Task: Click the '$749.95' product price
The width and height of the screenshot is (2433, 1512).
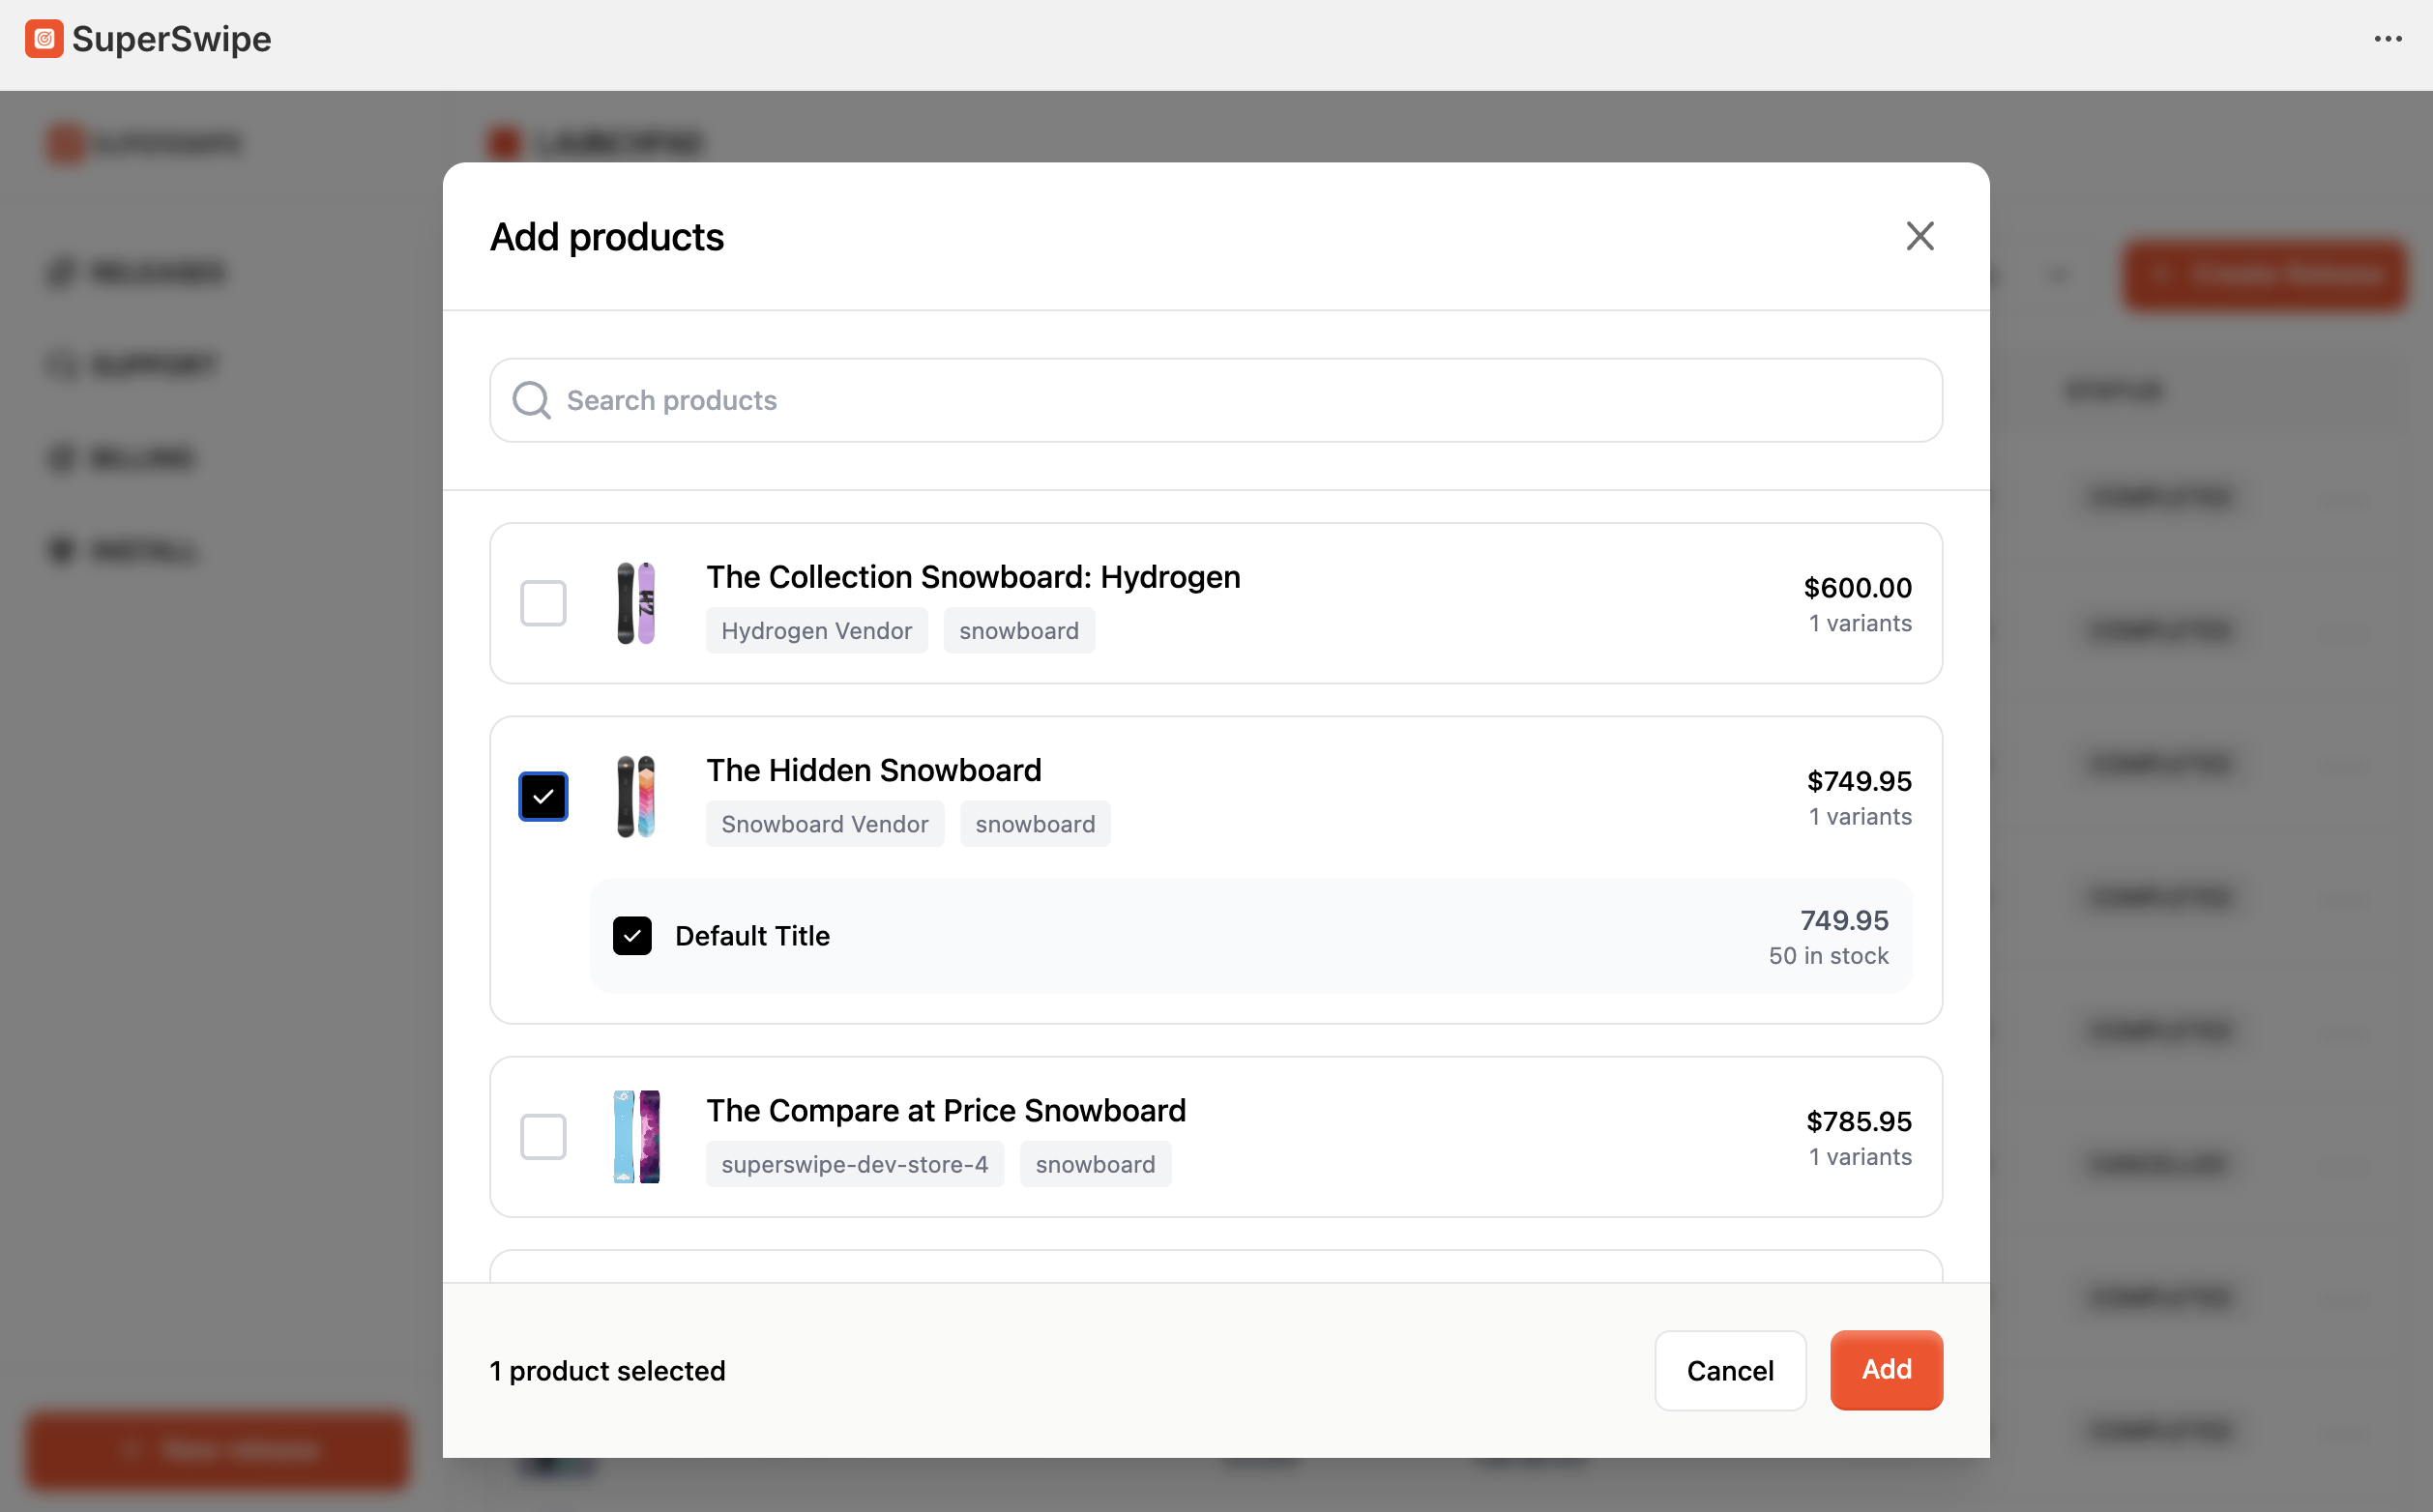Action: pyautogui.click(x=1859, y=780)
